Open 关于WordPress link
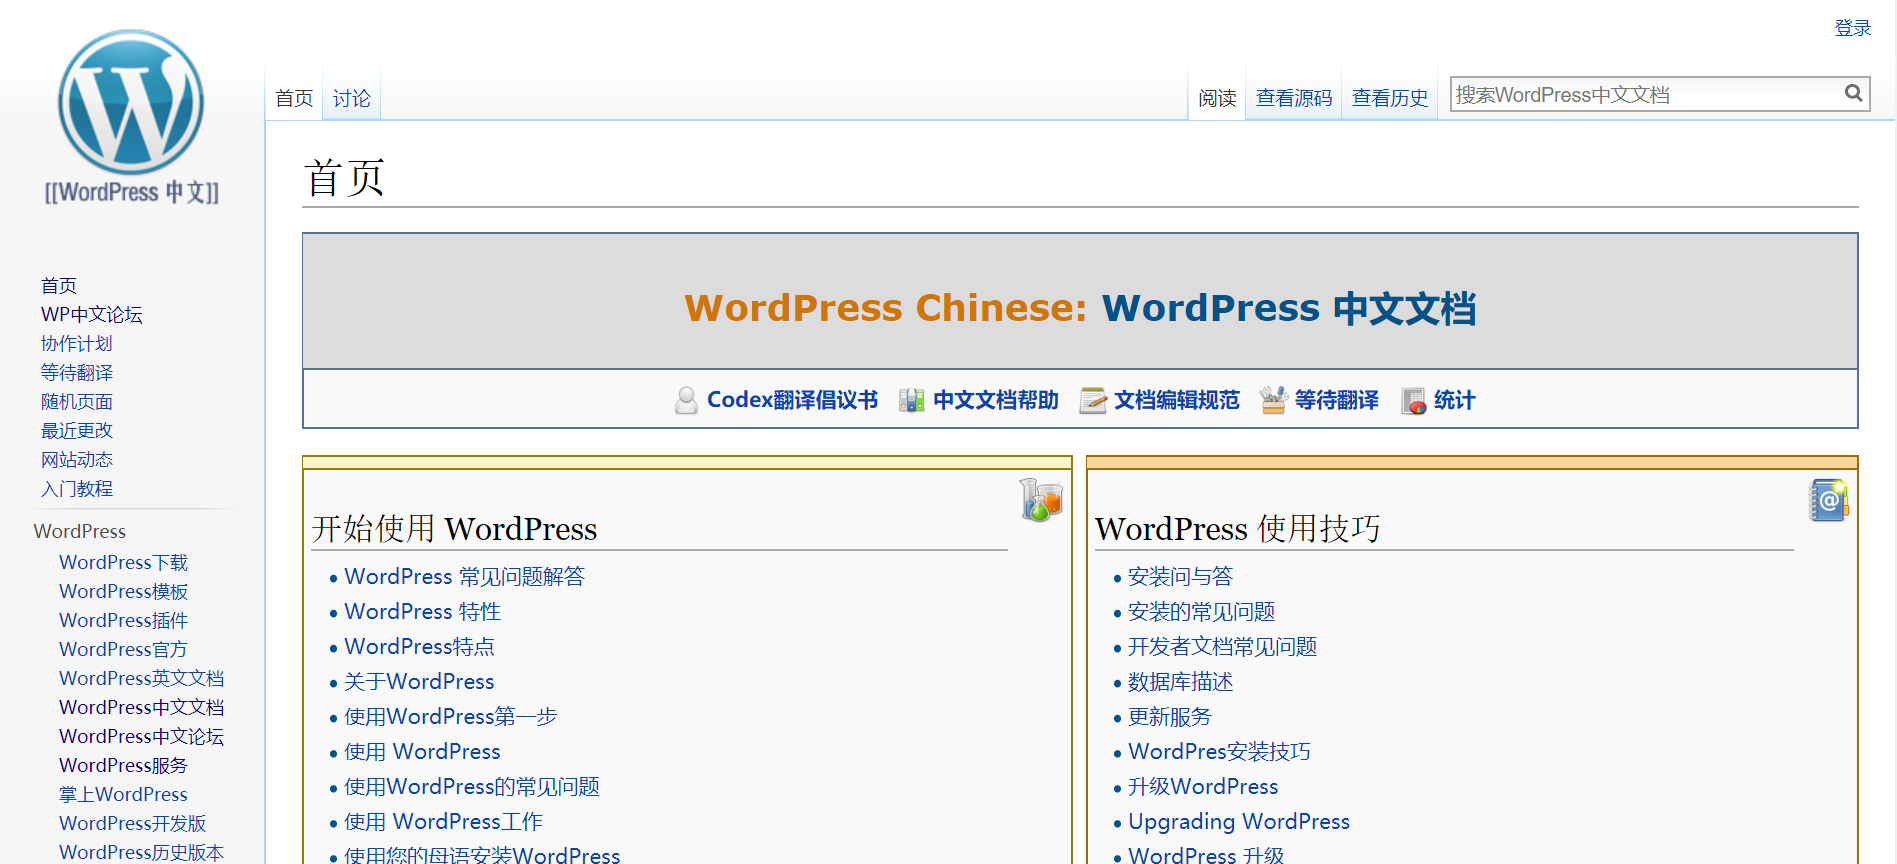 [x=420, y=682]
